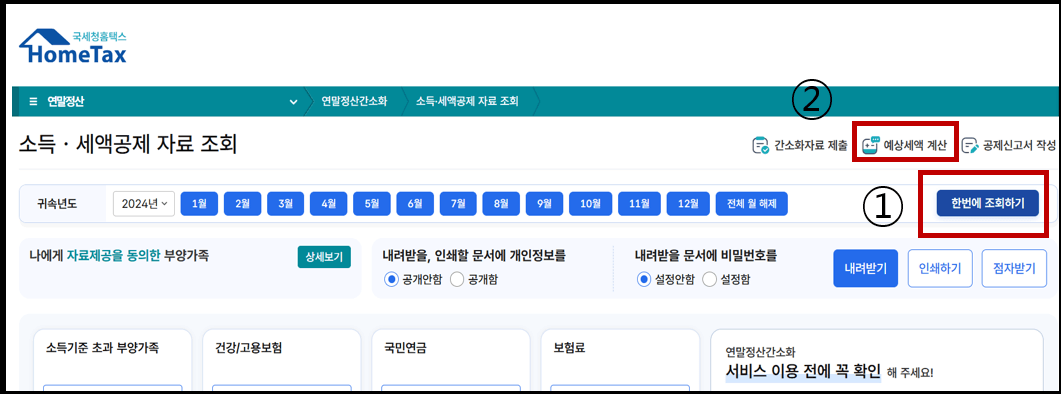Open the hamburger menu icon beside 연말정산

click(33, 102)
